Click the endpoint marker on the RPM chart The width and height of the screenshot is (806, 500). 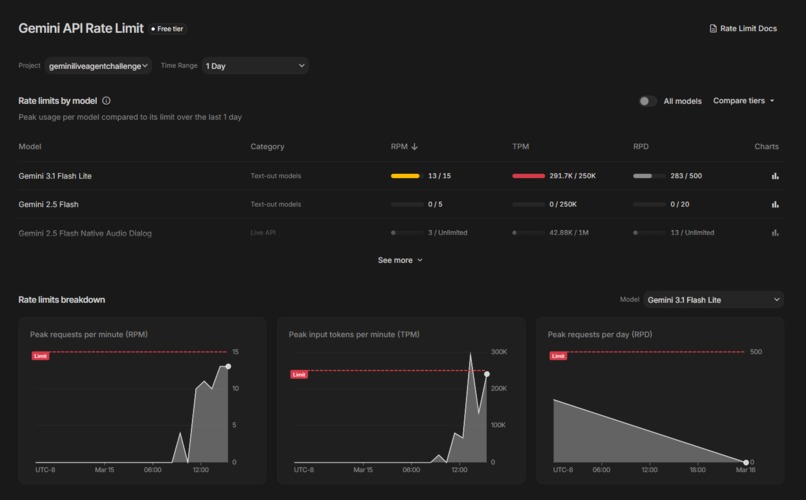(228, 366)
